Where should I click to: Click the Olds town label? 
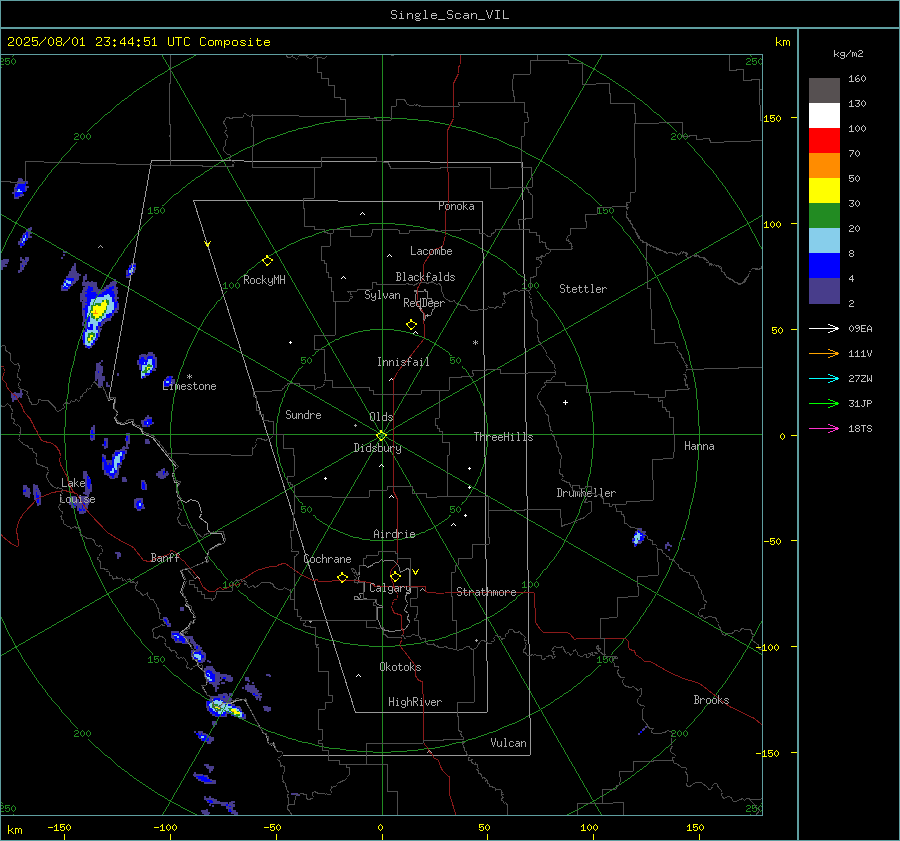[381, 417]
